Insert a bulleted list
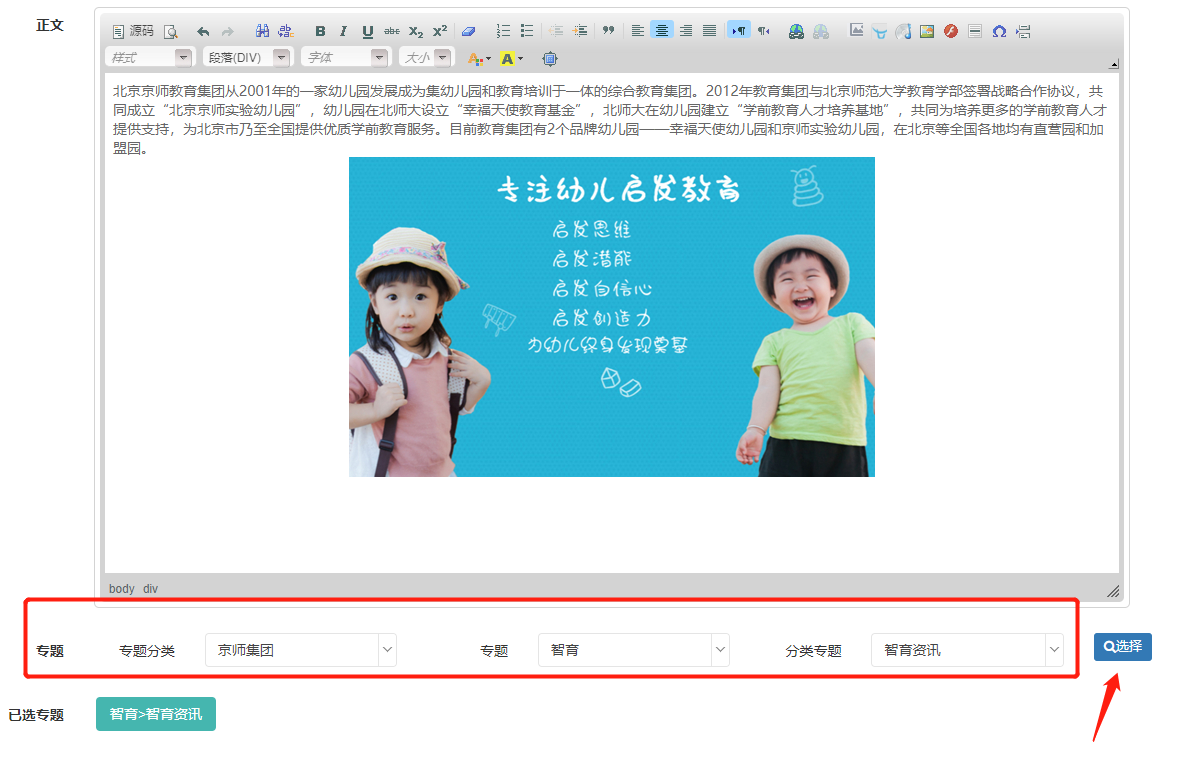Screen dimensions: 1184x758 coord(528,31)
